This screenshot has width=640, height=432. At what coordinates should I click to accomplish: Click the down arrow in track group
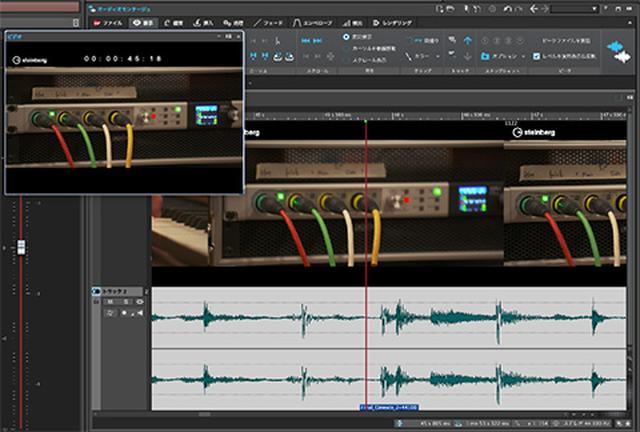click(468, 56)
